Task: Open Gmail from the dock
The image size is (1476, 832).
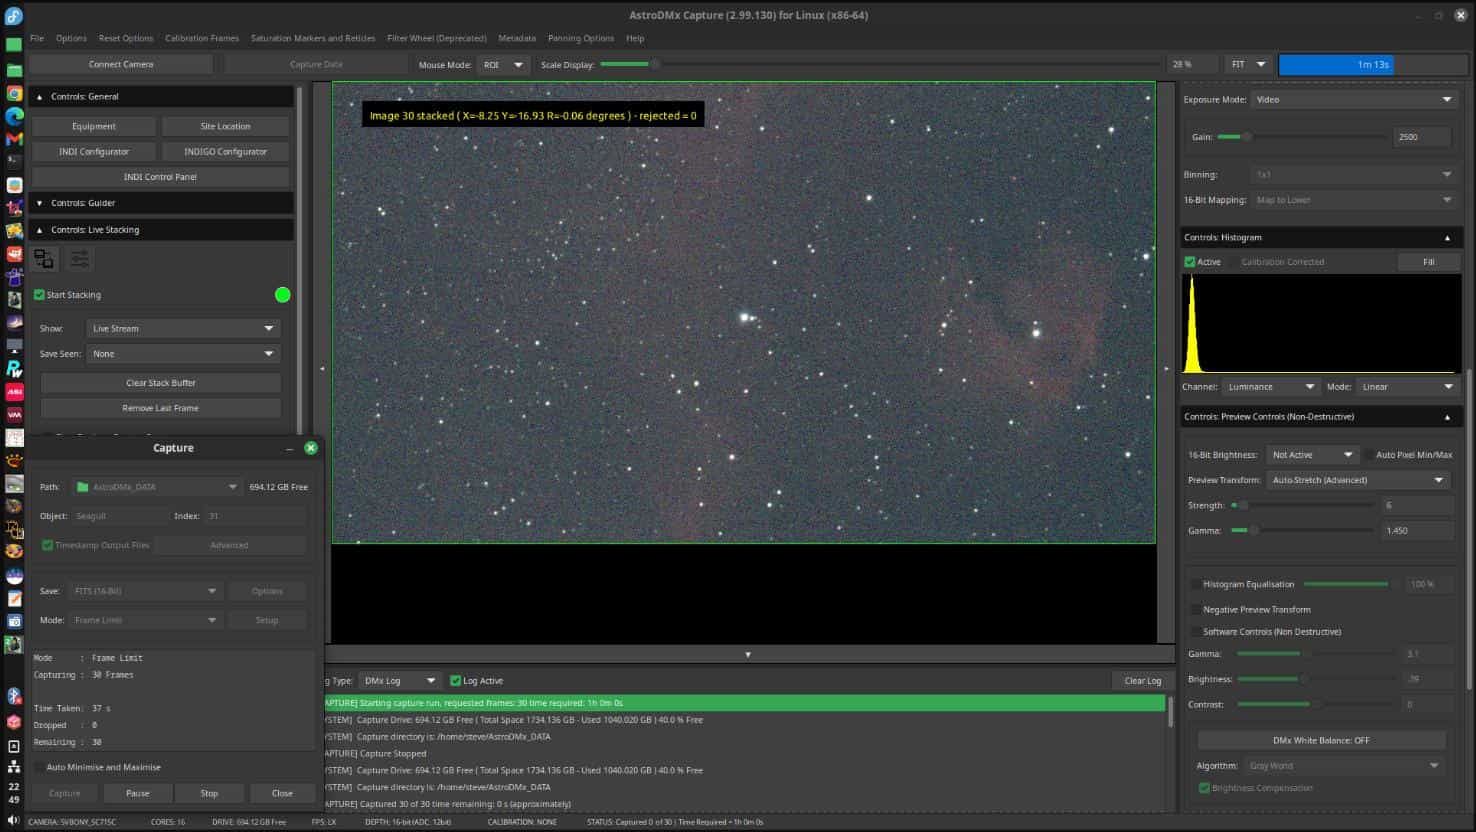Action: point(14,139)
